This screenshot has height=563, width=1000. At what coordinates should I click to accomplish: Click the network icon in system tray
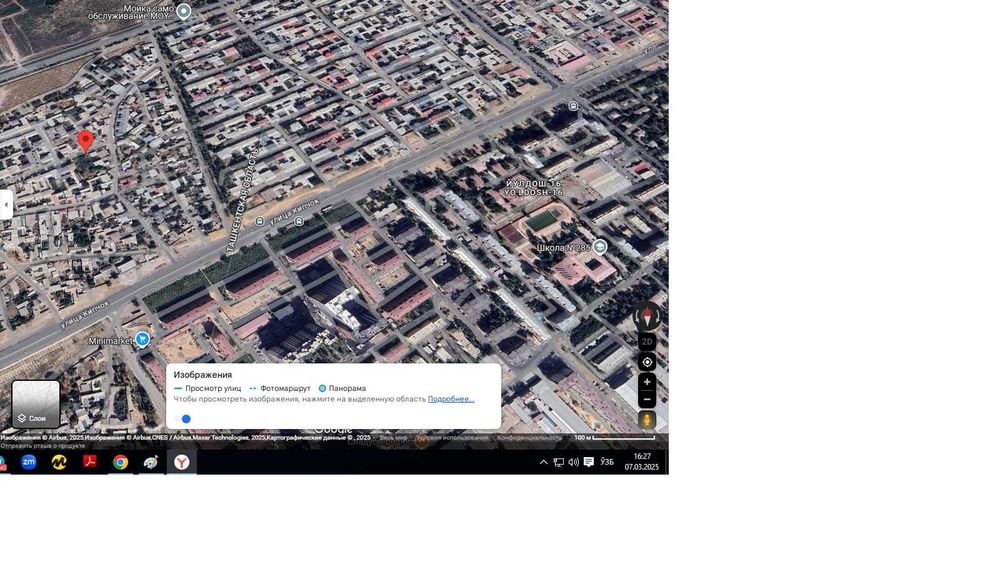[559, 462]
